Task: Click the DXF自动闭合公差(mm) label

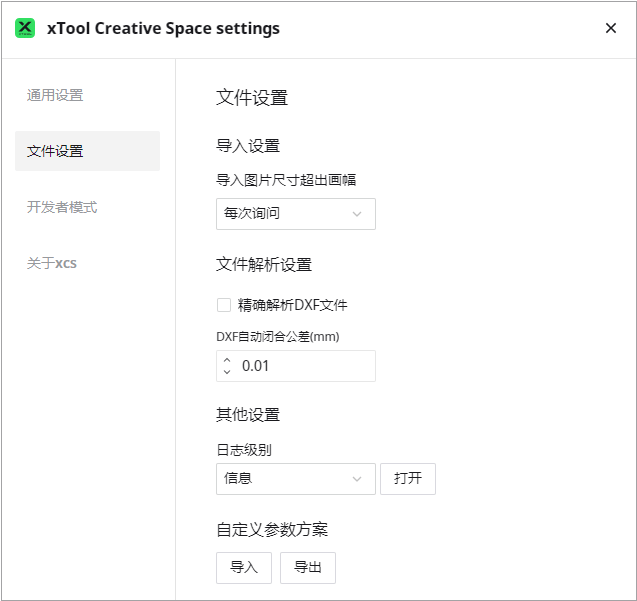Action: (x=278, y=336)
